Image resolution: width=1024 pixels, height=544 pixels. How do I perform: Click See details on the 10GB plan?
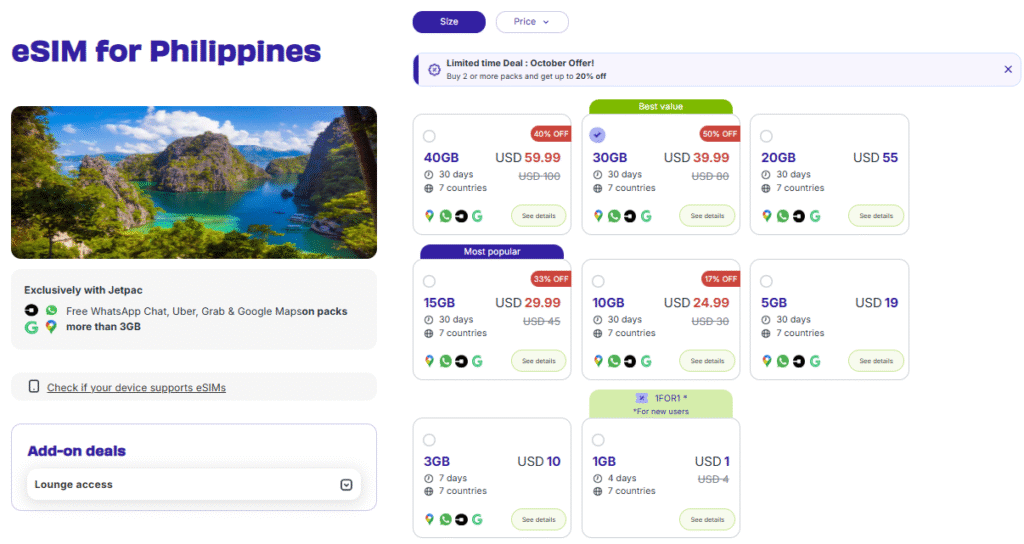tap(707, 361)
